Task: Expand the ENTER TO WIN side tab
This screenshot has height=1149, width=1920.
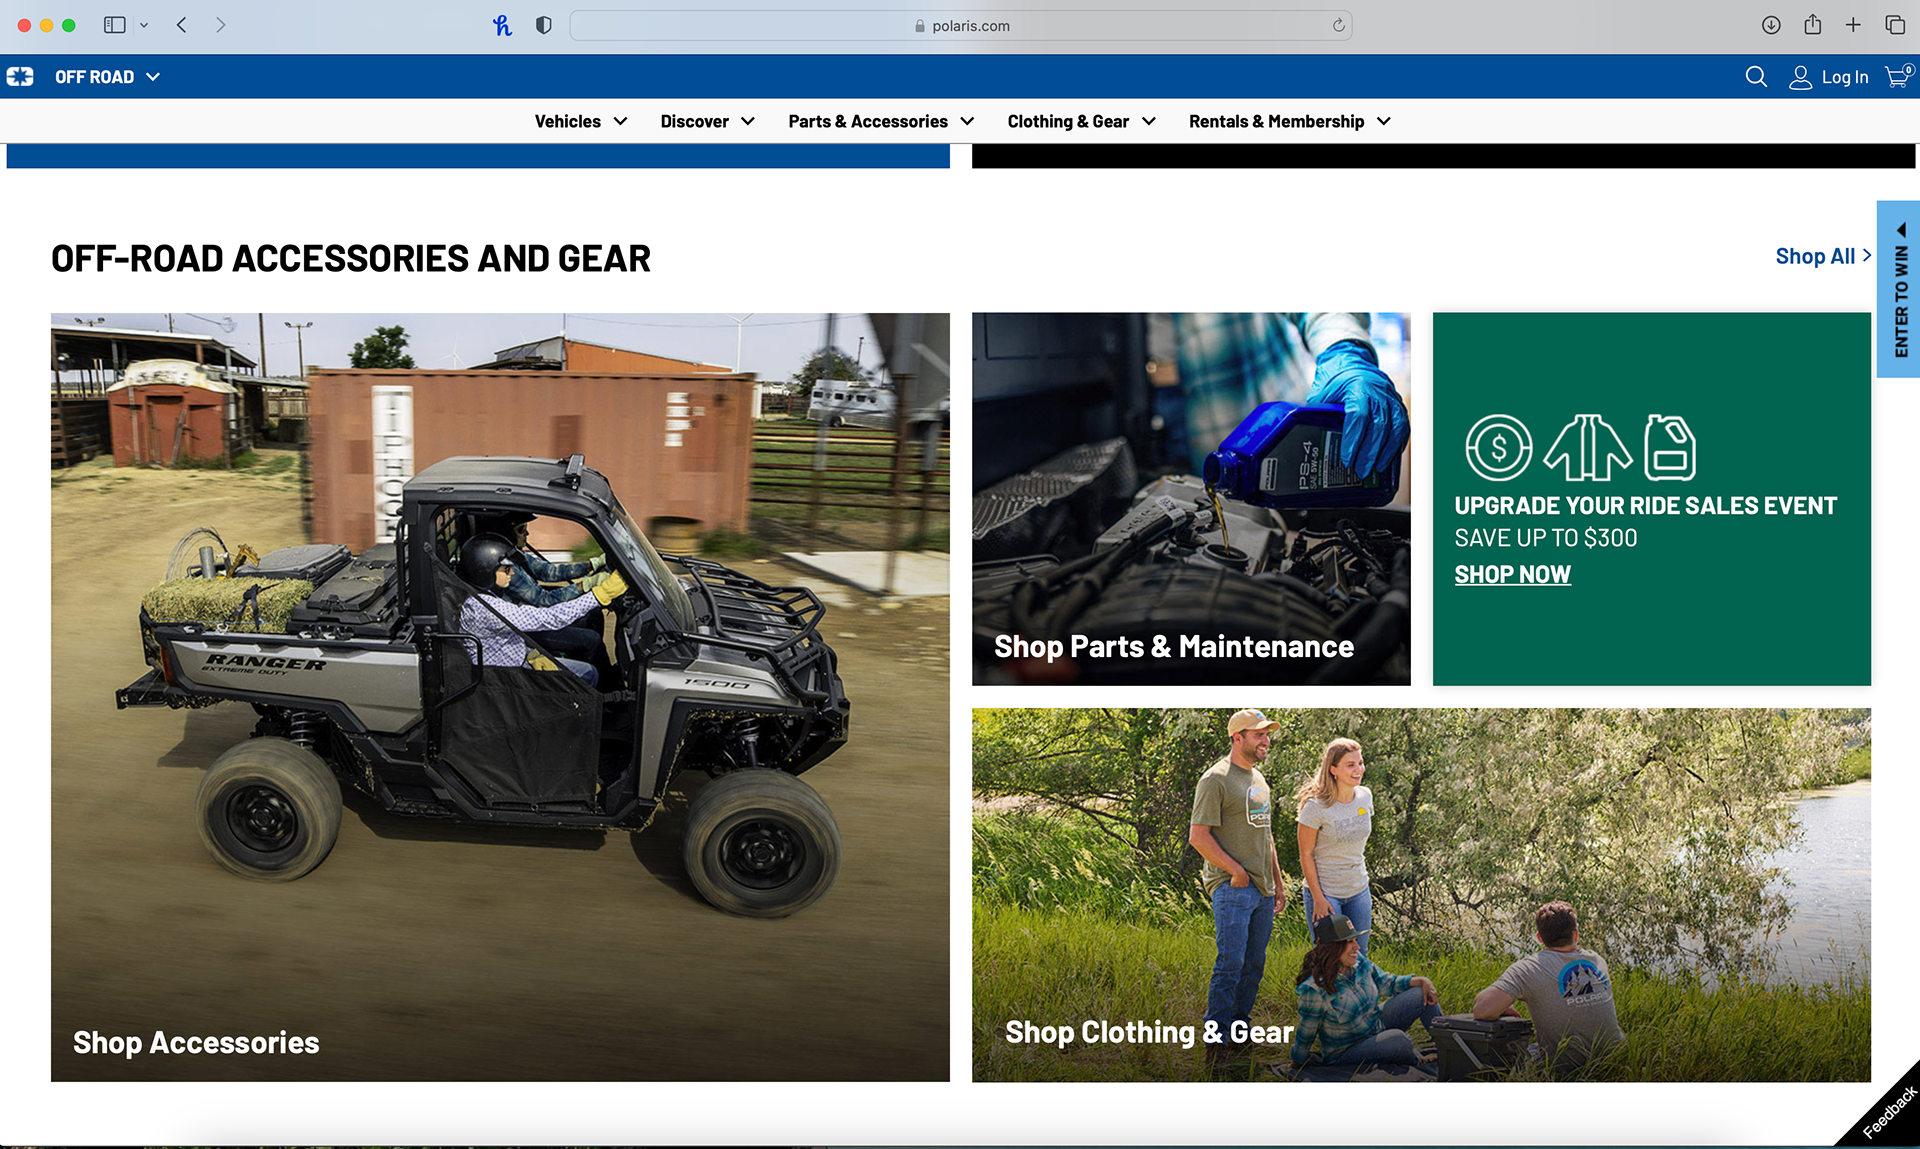Action: tap(1900, 290)
